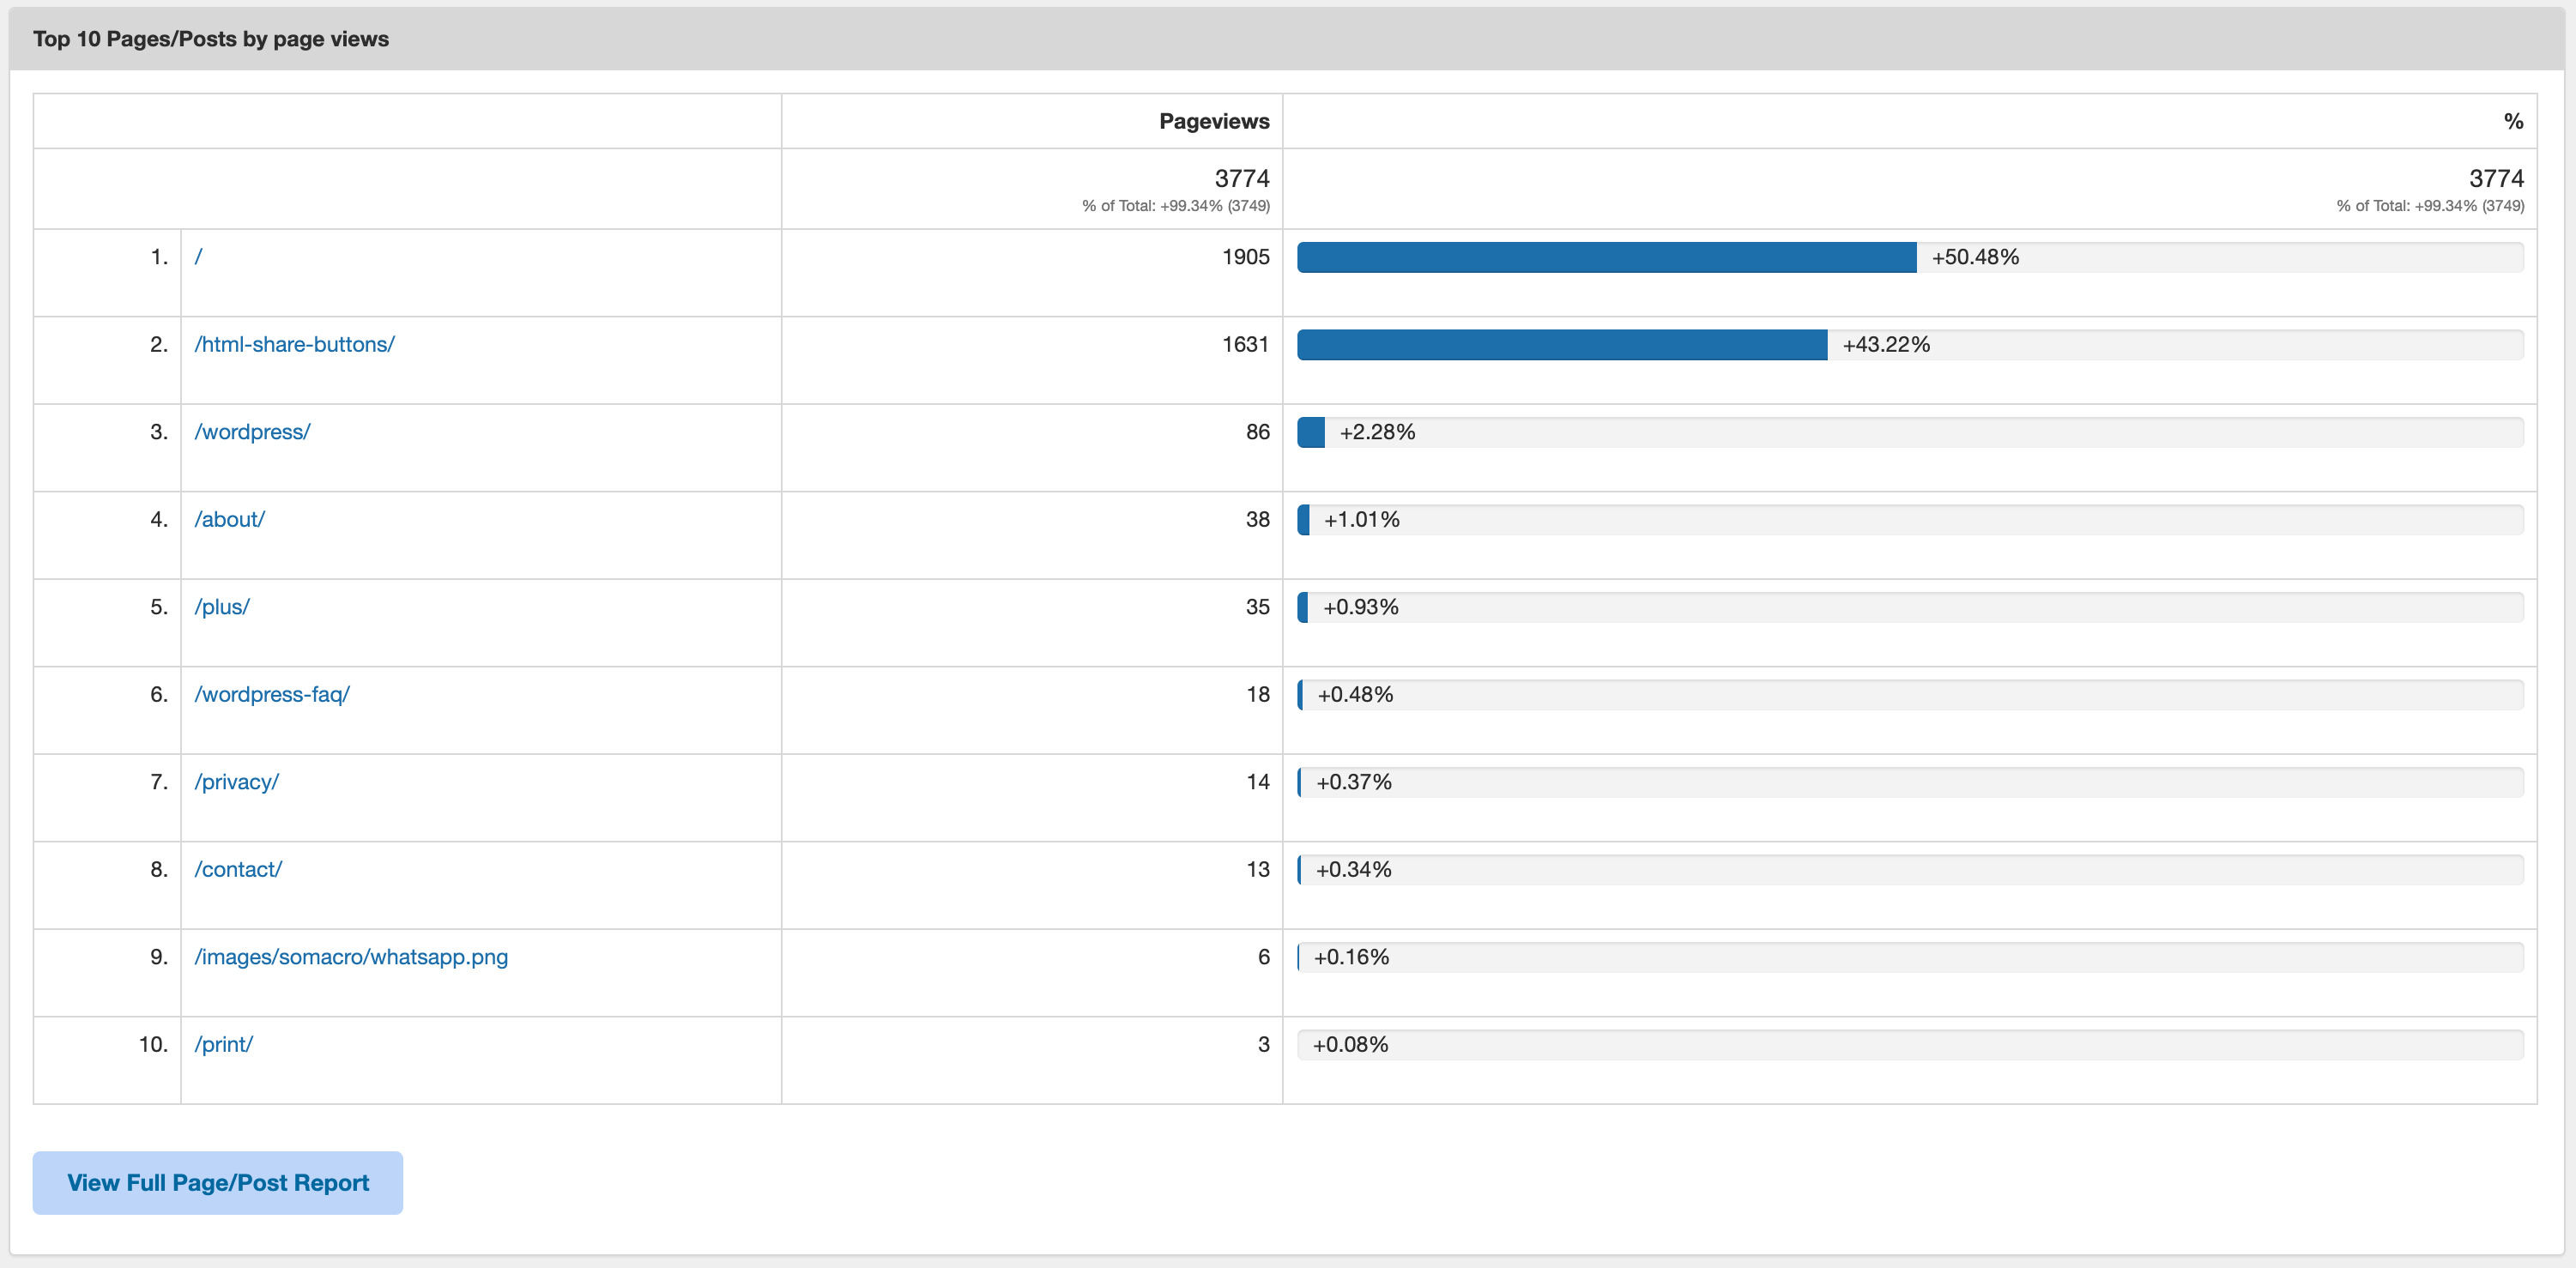The image size is (2576, 1268).
Task: Click the 38 pageviews value
Action: click(1257, 519)
